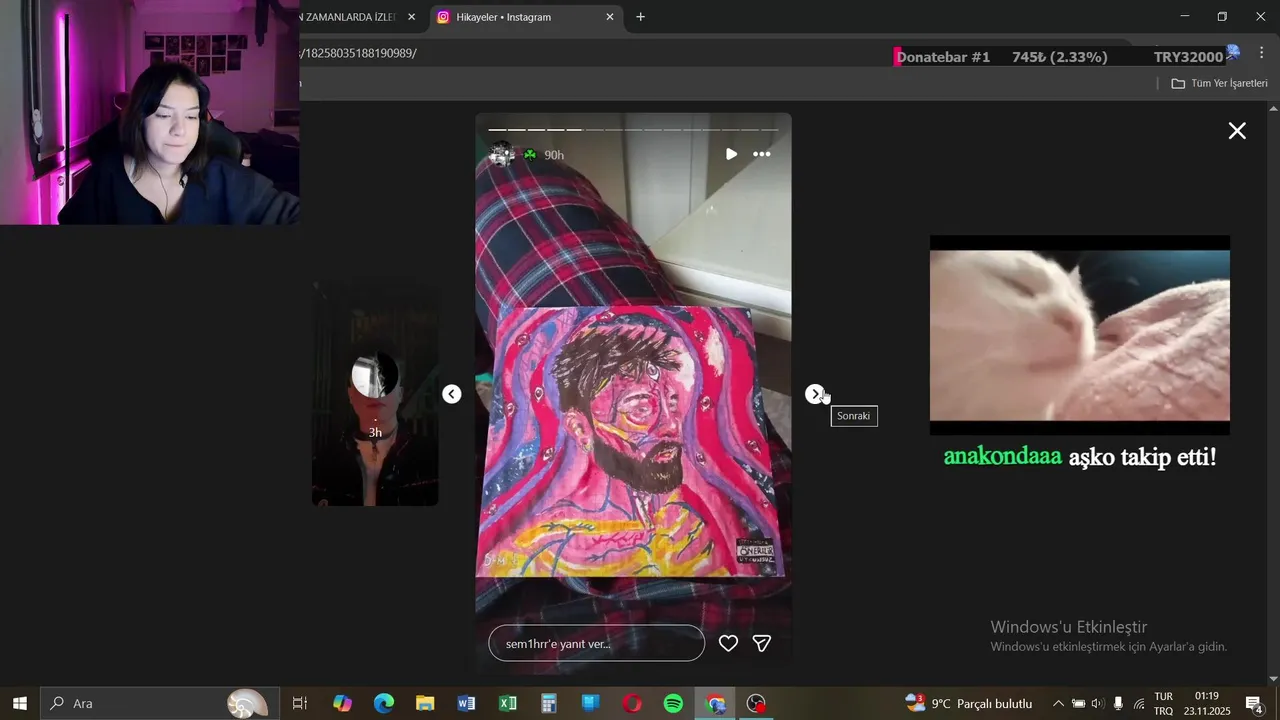Screen dimensions: 1280x720
Task: Open OBS Studio from the taskbar
Action: [756, 703]
